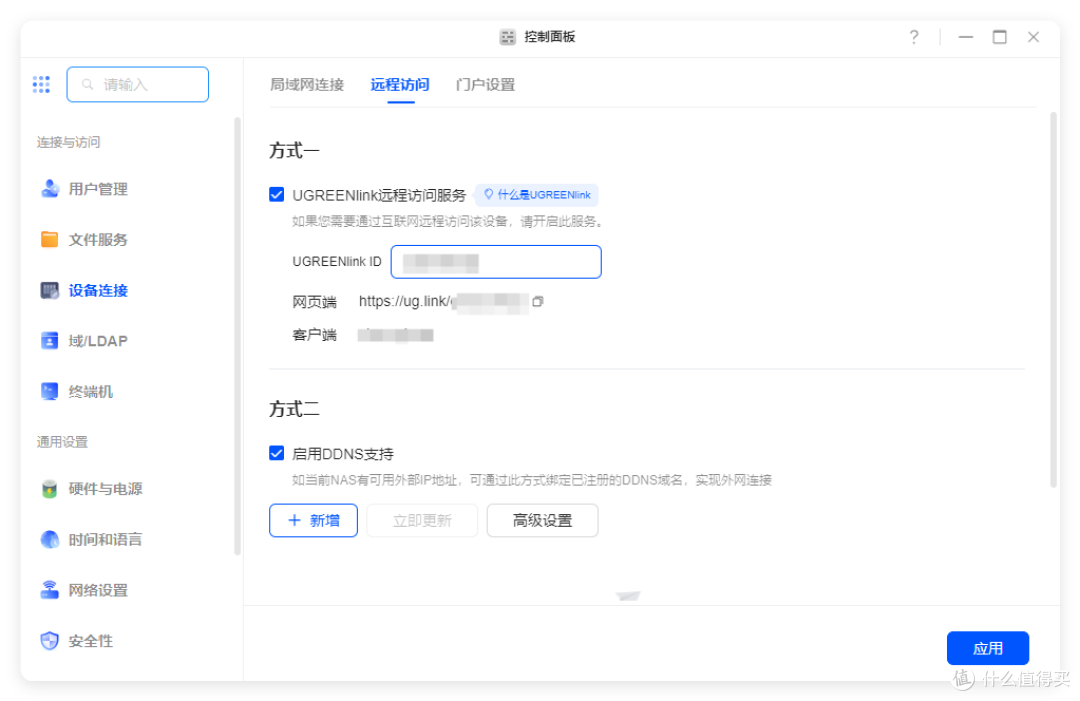The width and height of the screenshot is (1080, 701).
Task: Click the 用户管理 user icon
Action: click(x=50, y=189)
